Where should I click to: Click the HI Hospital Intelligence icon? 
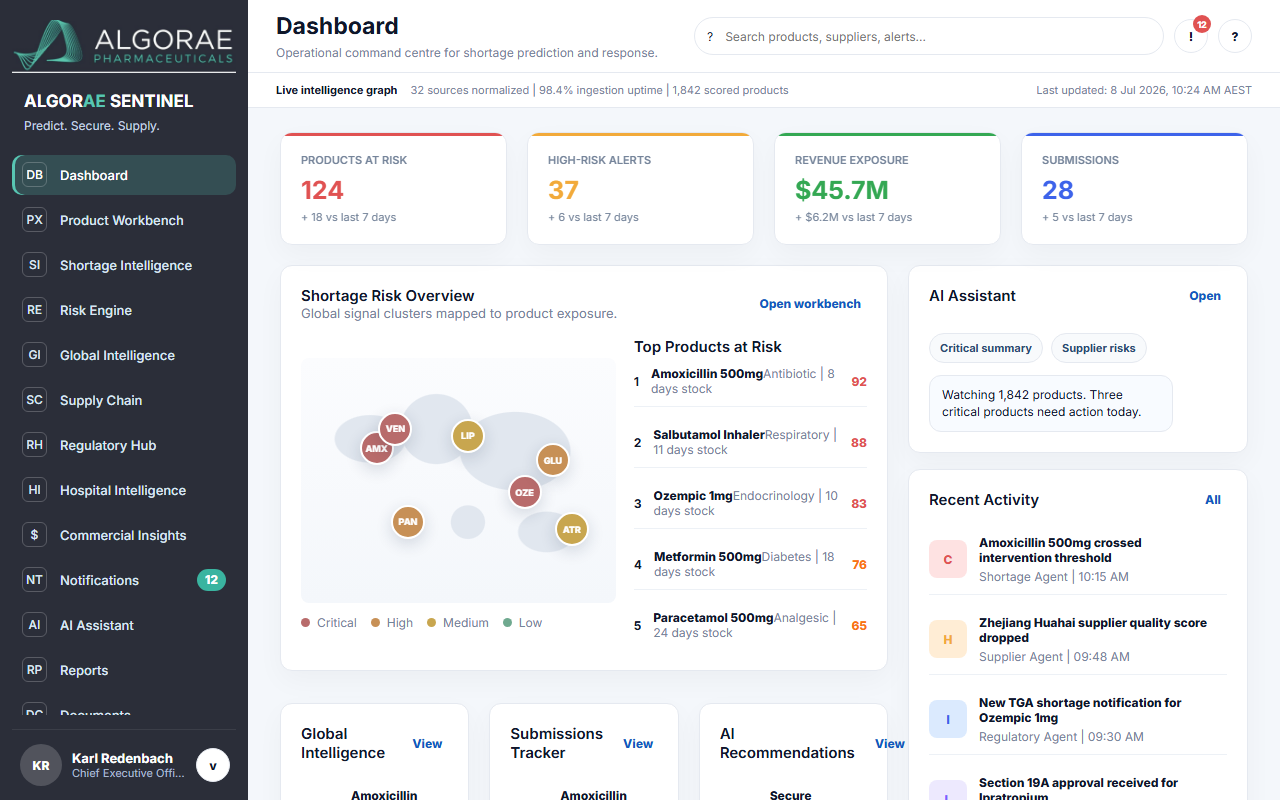35,490
